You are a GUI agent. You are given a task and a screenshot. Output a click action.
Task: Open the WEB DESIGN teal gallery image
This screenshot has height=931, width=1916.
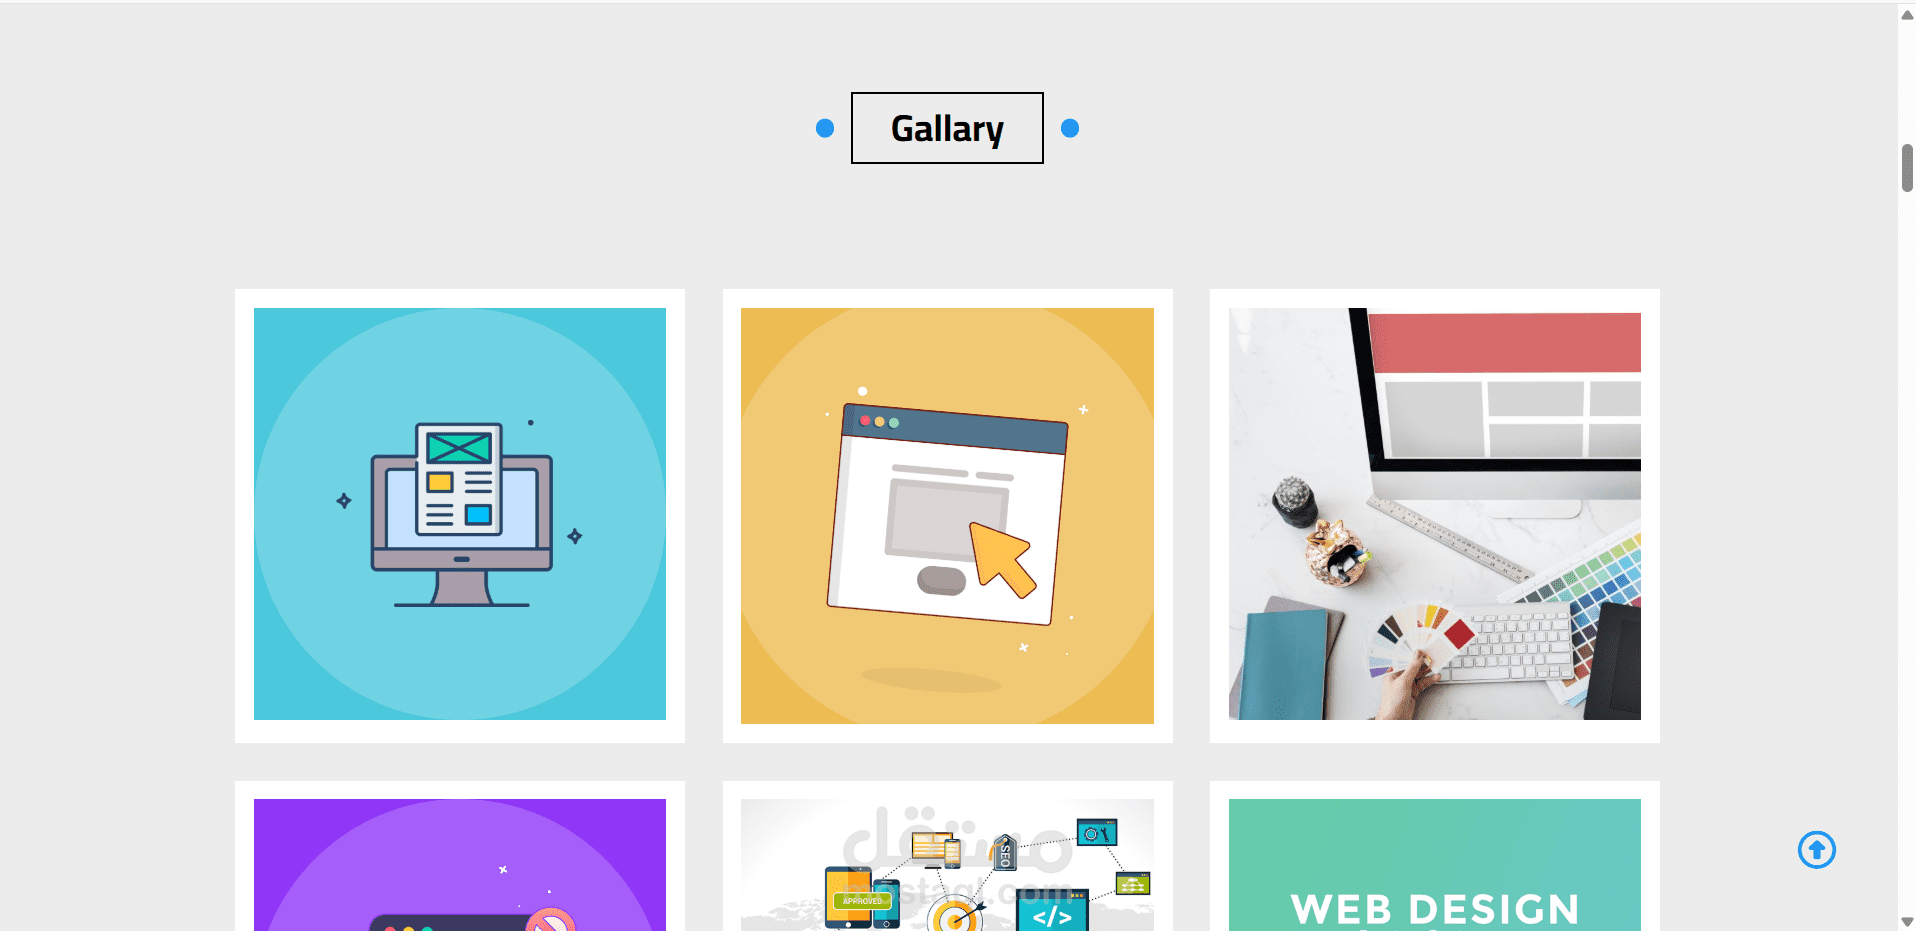click(1435, 865)
